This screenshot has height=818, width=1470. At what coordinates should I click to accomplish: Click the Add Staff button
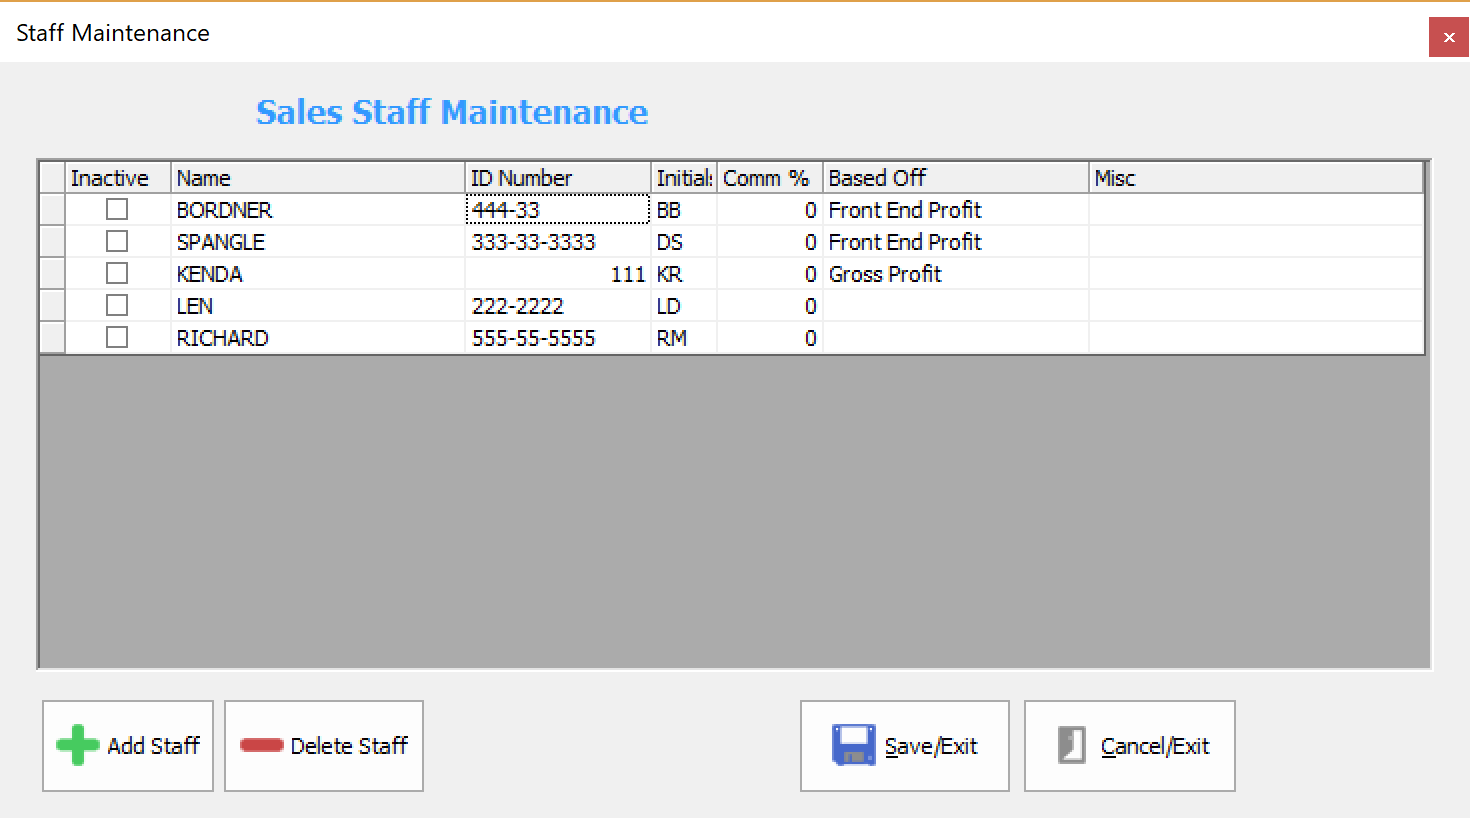coord(127,745)
